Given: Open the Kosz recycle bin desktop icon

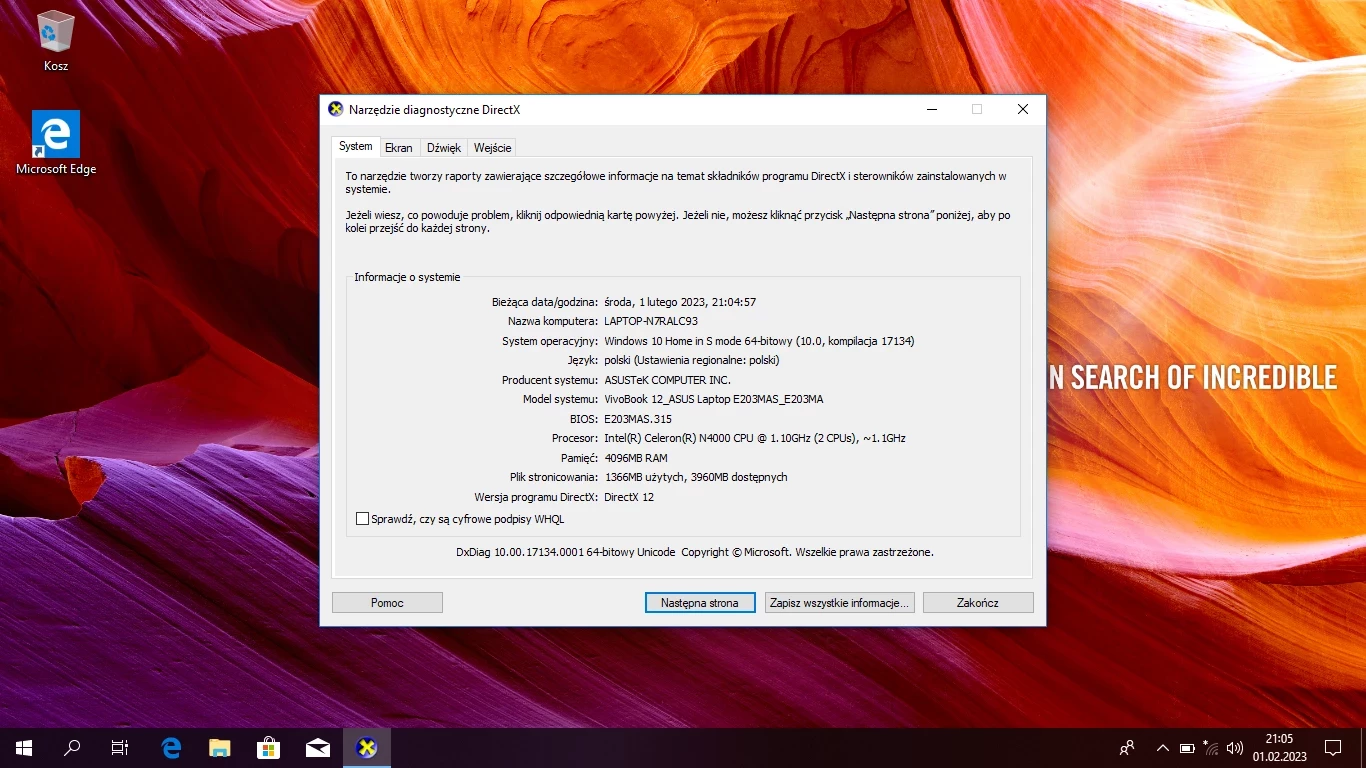Looking at the screenshot, I should pos(56,42).
